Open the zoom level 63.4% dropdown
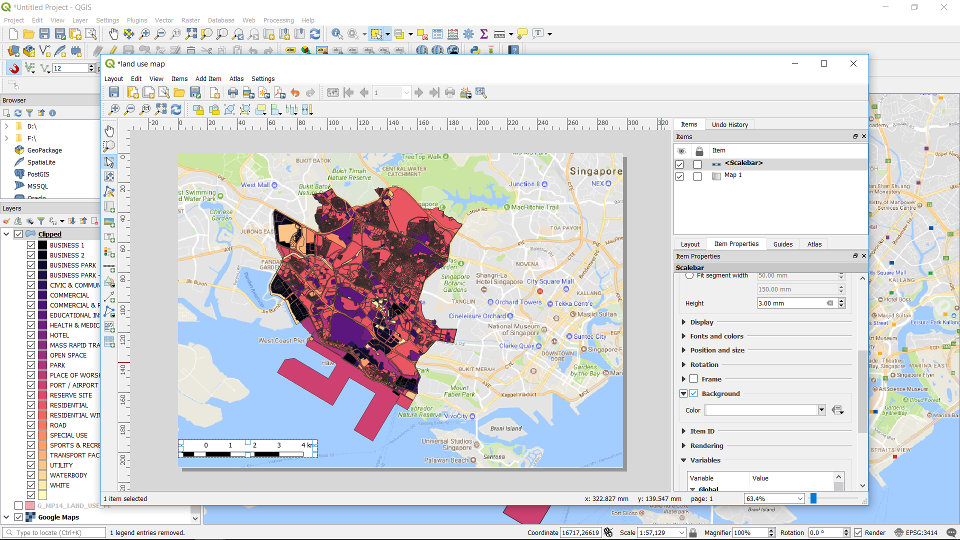Image resolution: width=960 pixels, height=540 pixels. click(799, 498)
